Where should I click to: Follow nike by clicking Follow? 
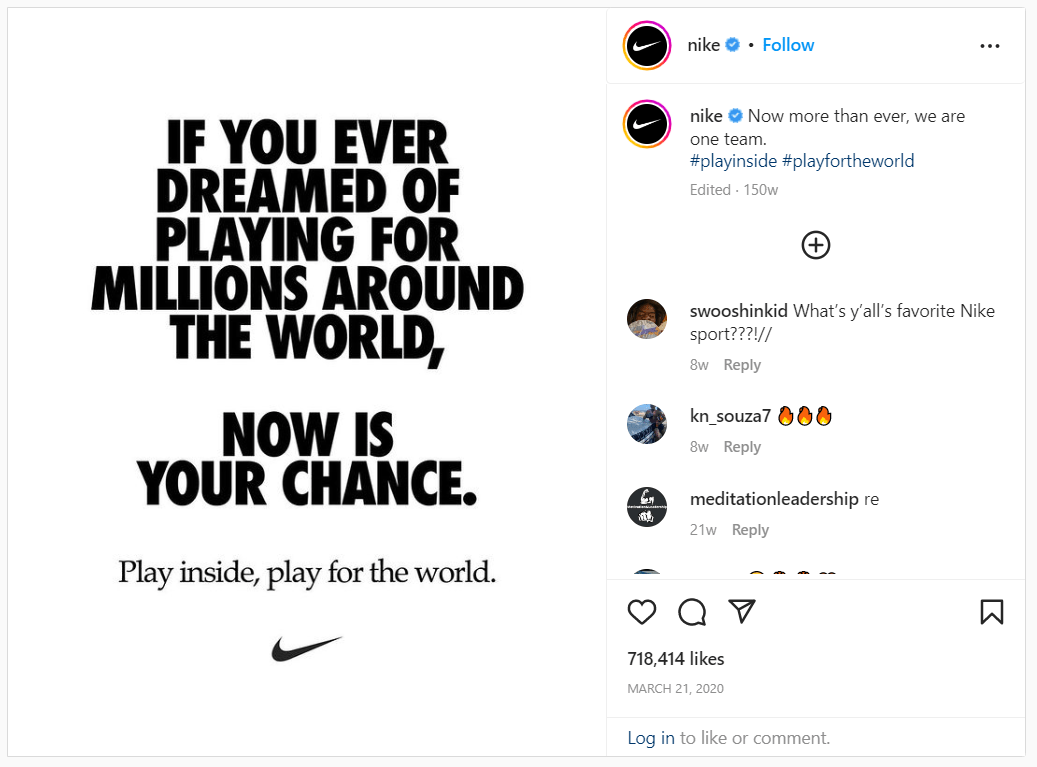(x=788, y=44)
